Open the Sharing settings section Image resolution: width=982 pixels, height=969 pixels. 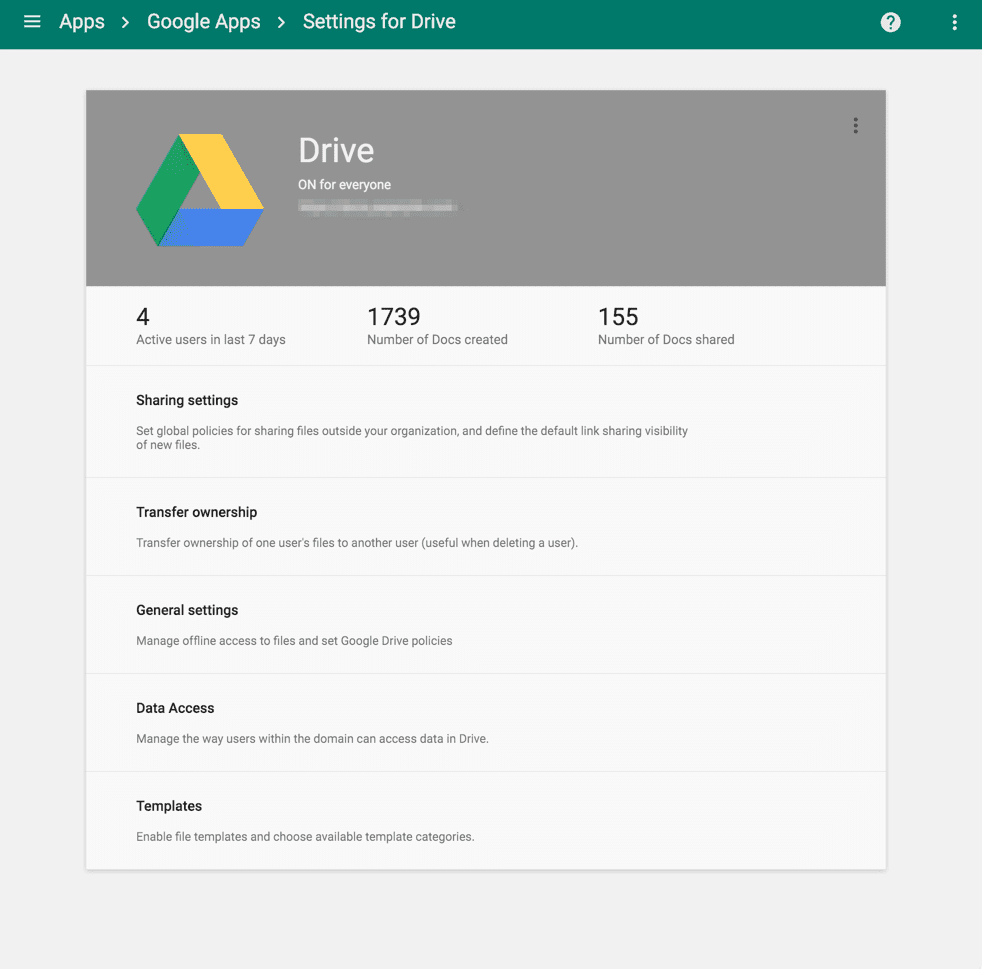pyautogui.click(x=187, y=400)
